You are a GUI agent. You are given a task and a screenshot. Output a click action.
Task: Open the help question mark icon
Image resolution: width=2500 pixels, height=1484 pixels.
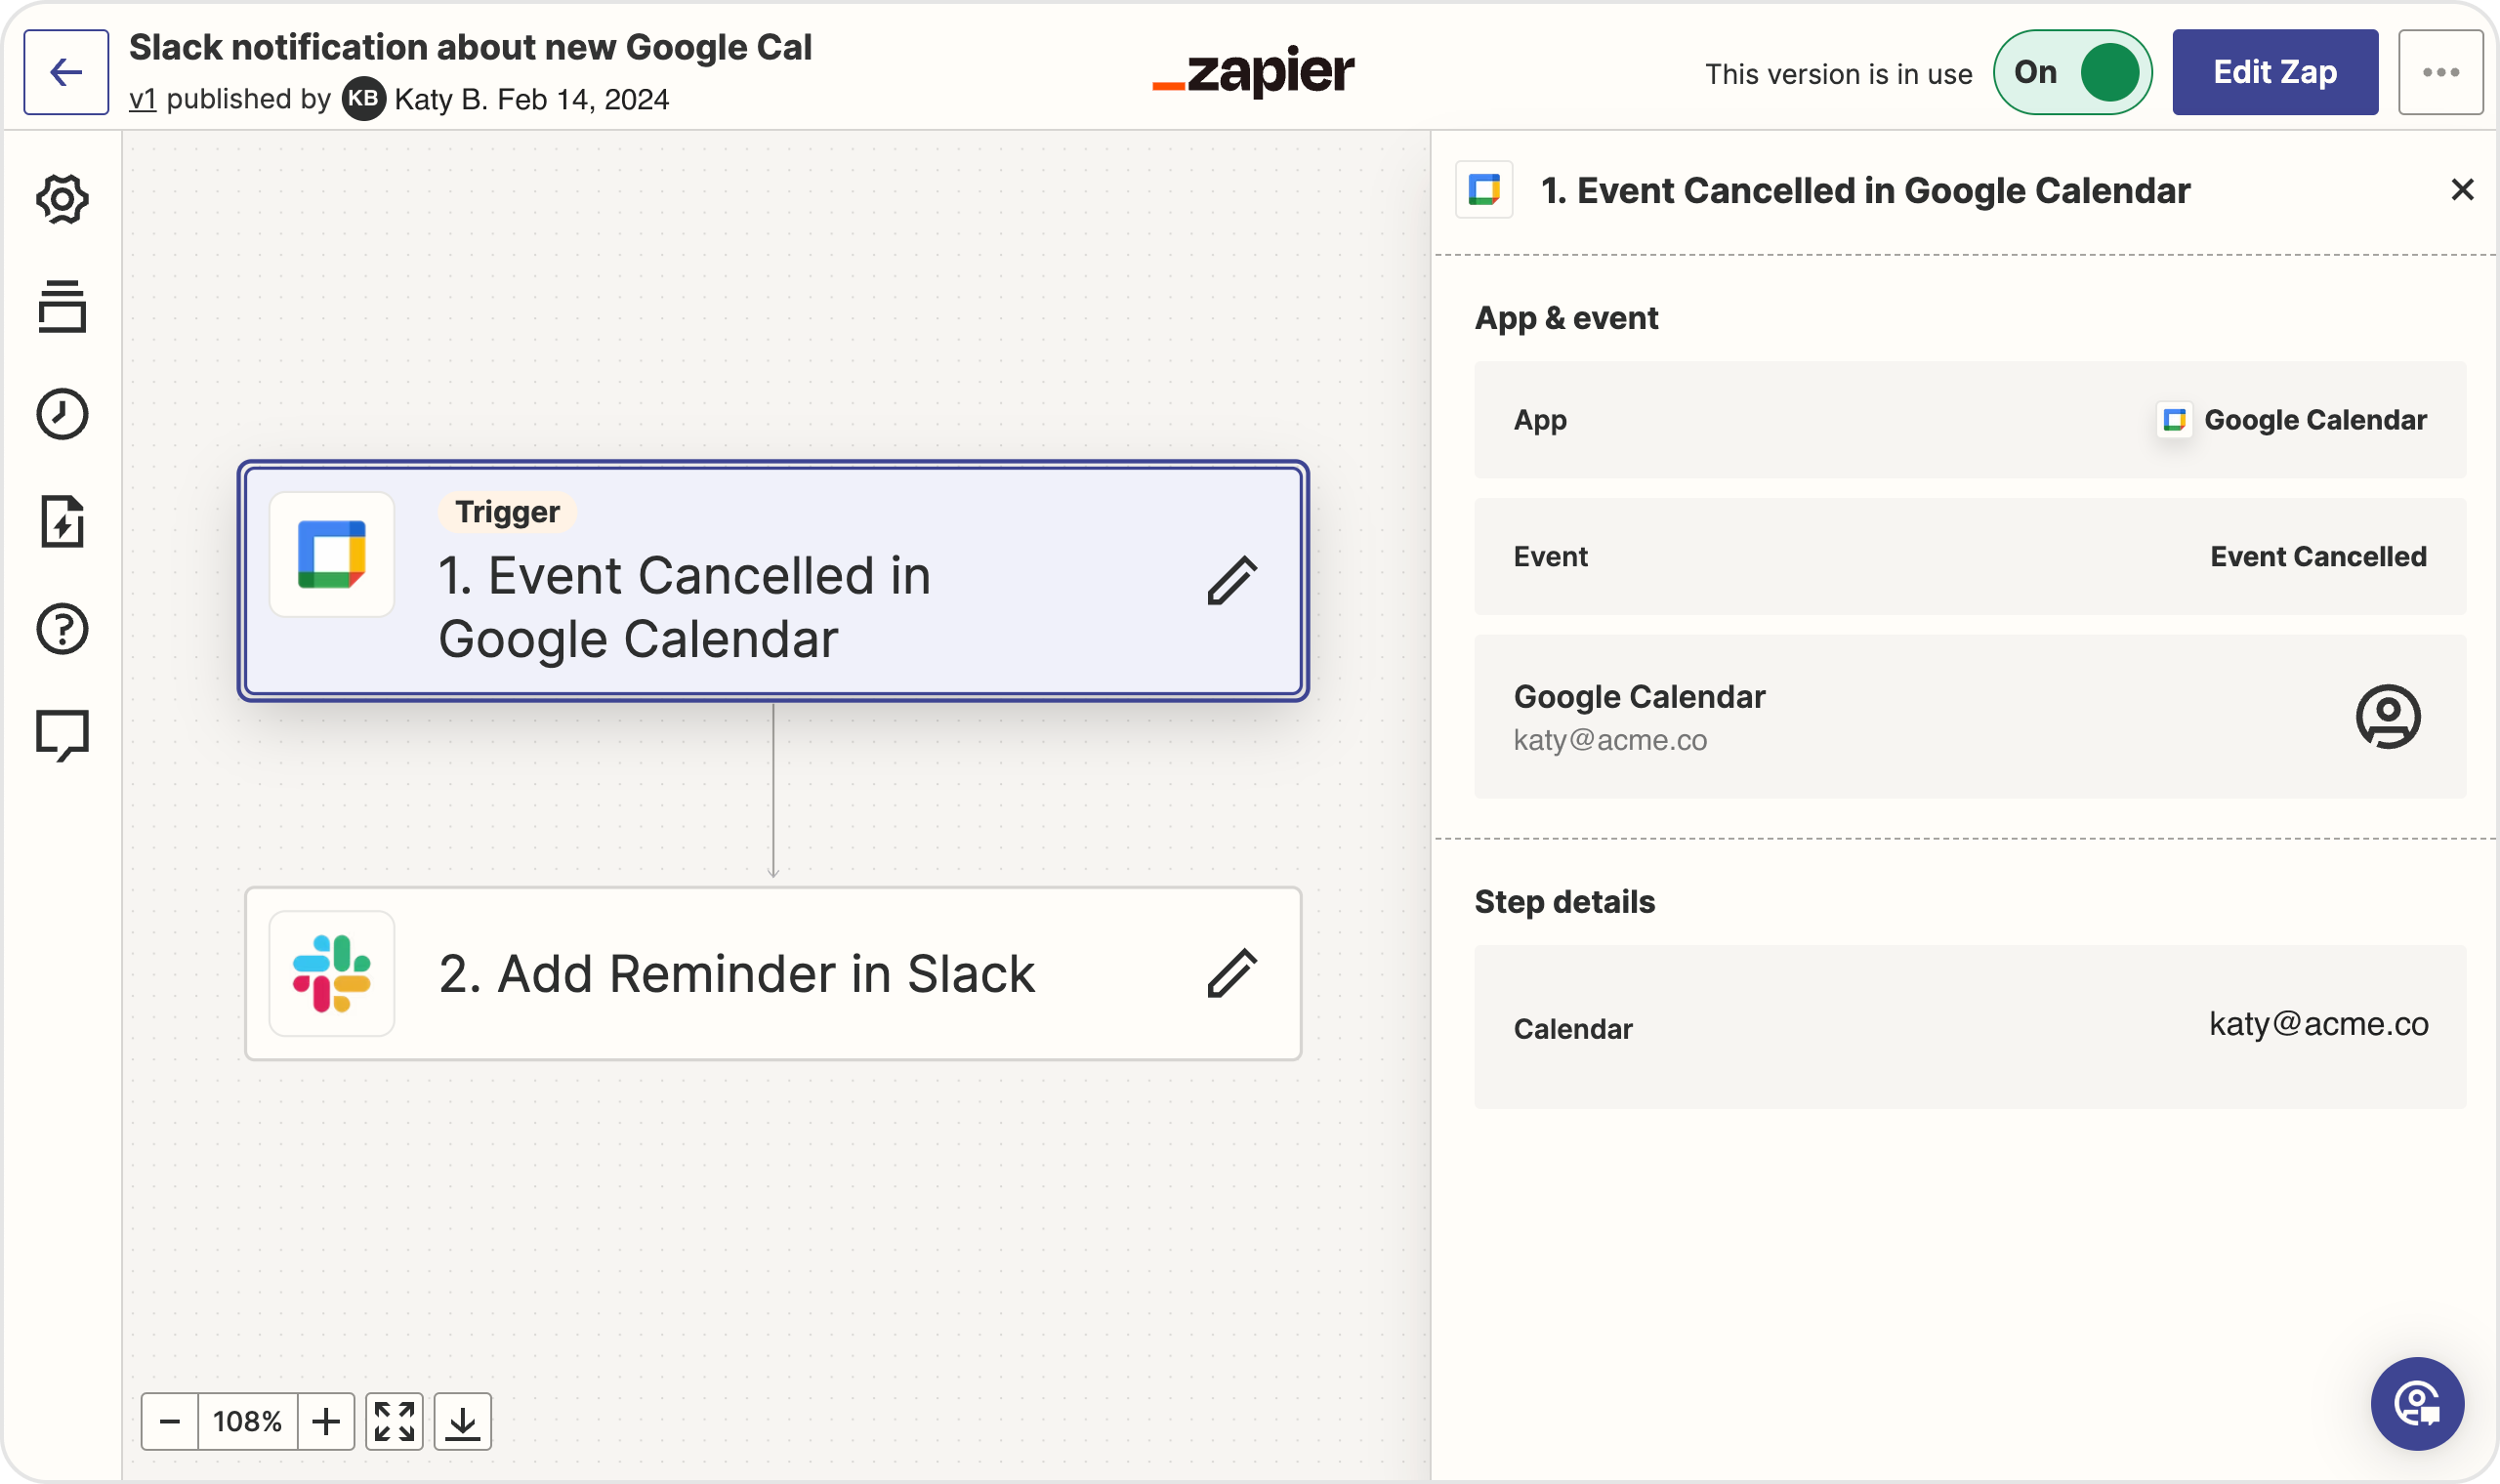point(62,629)
